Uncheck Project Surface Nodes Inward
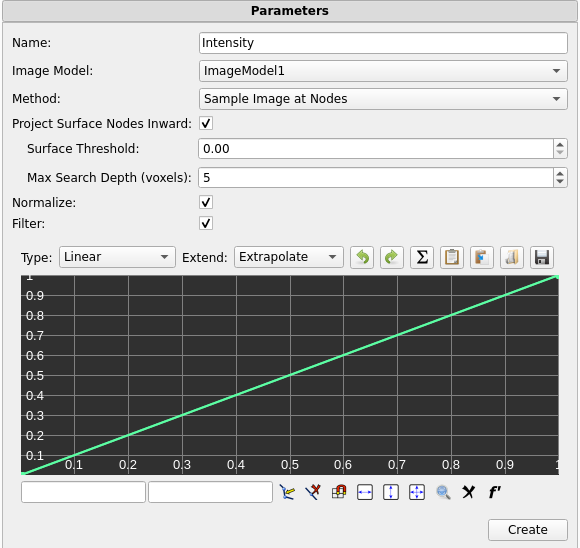 (206, 123)
